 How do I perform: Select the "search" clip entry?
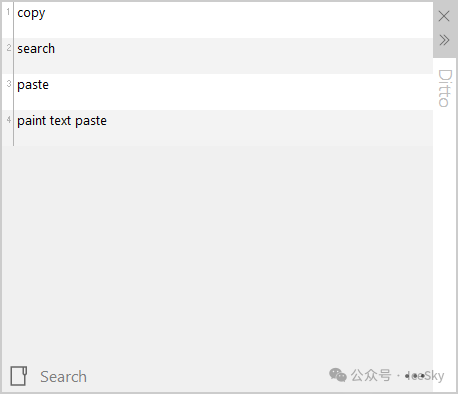coord(36,49)
